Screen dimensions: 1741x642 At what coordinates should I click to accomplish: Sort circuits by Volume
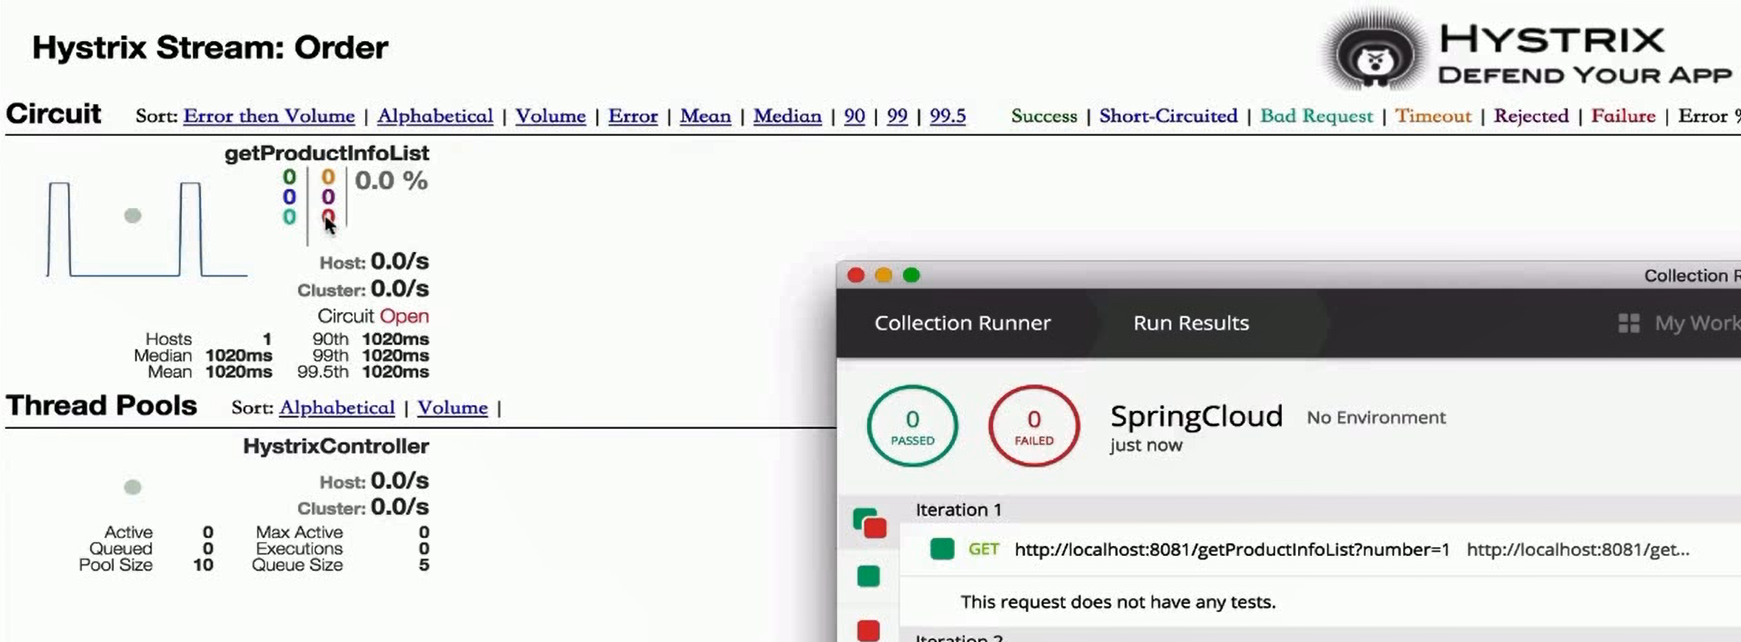[x=551, y=116]
